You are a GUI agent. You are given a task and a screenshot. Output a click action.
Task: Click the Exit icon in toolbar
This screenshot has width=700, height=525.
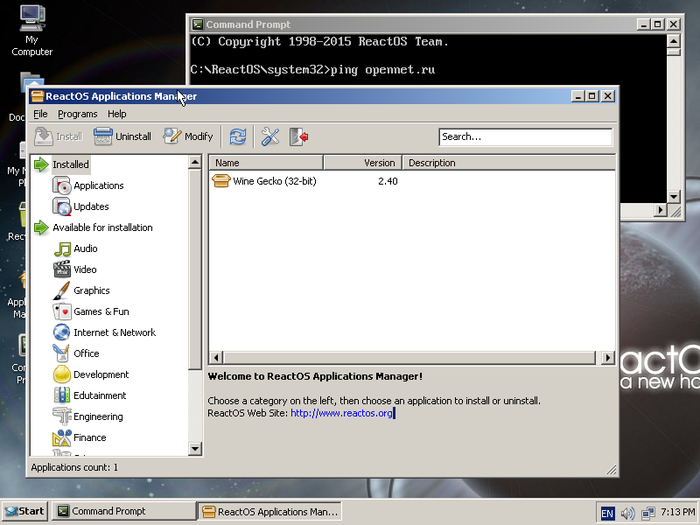point(298,137)
